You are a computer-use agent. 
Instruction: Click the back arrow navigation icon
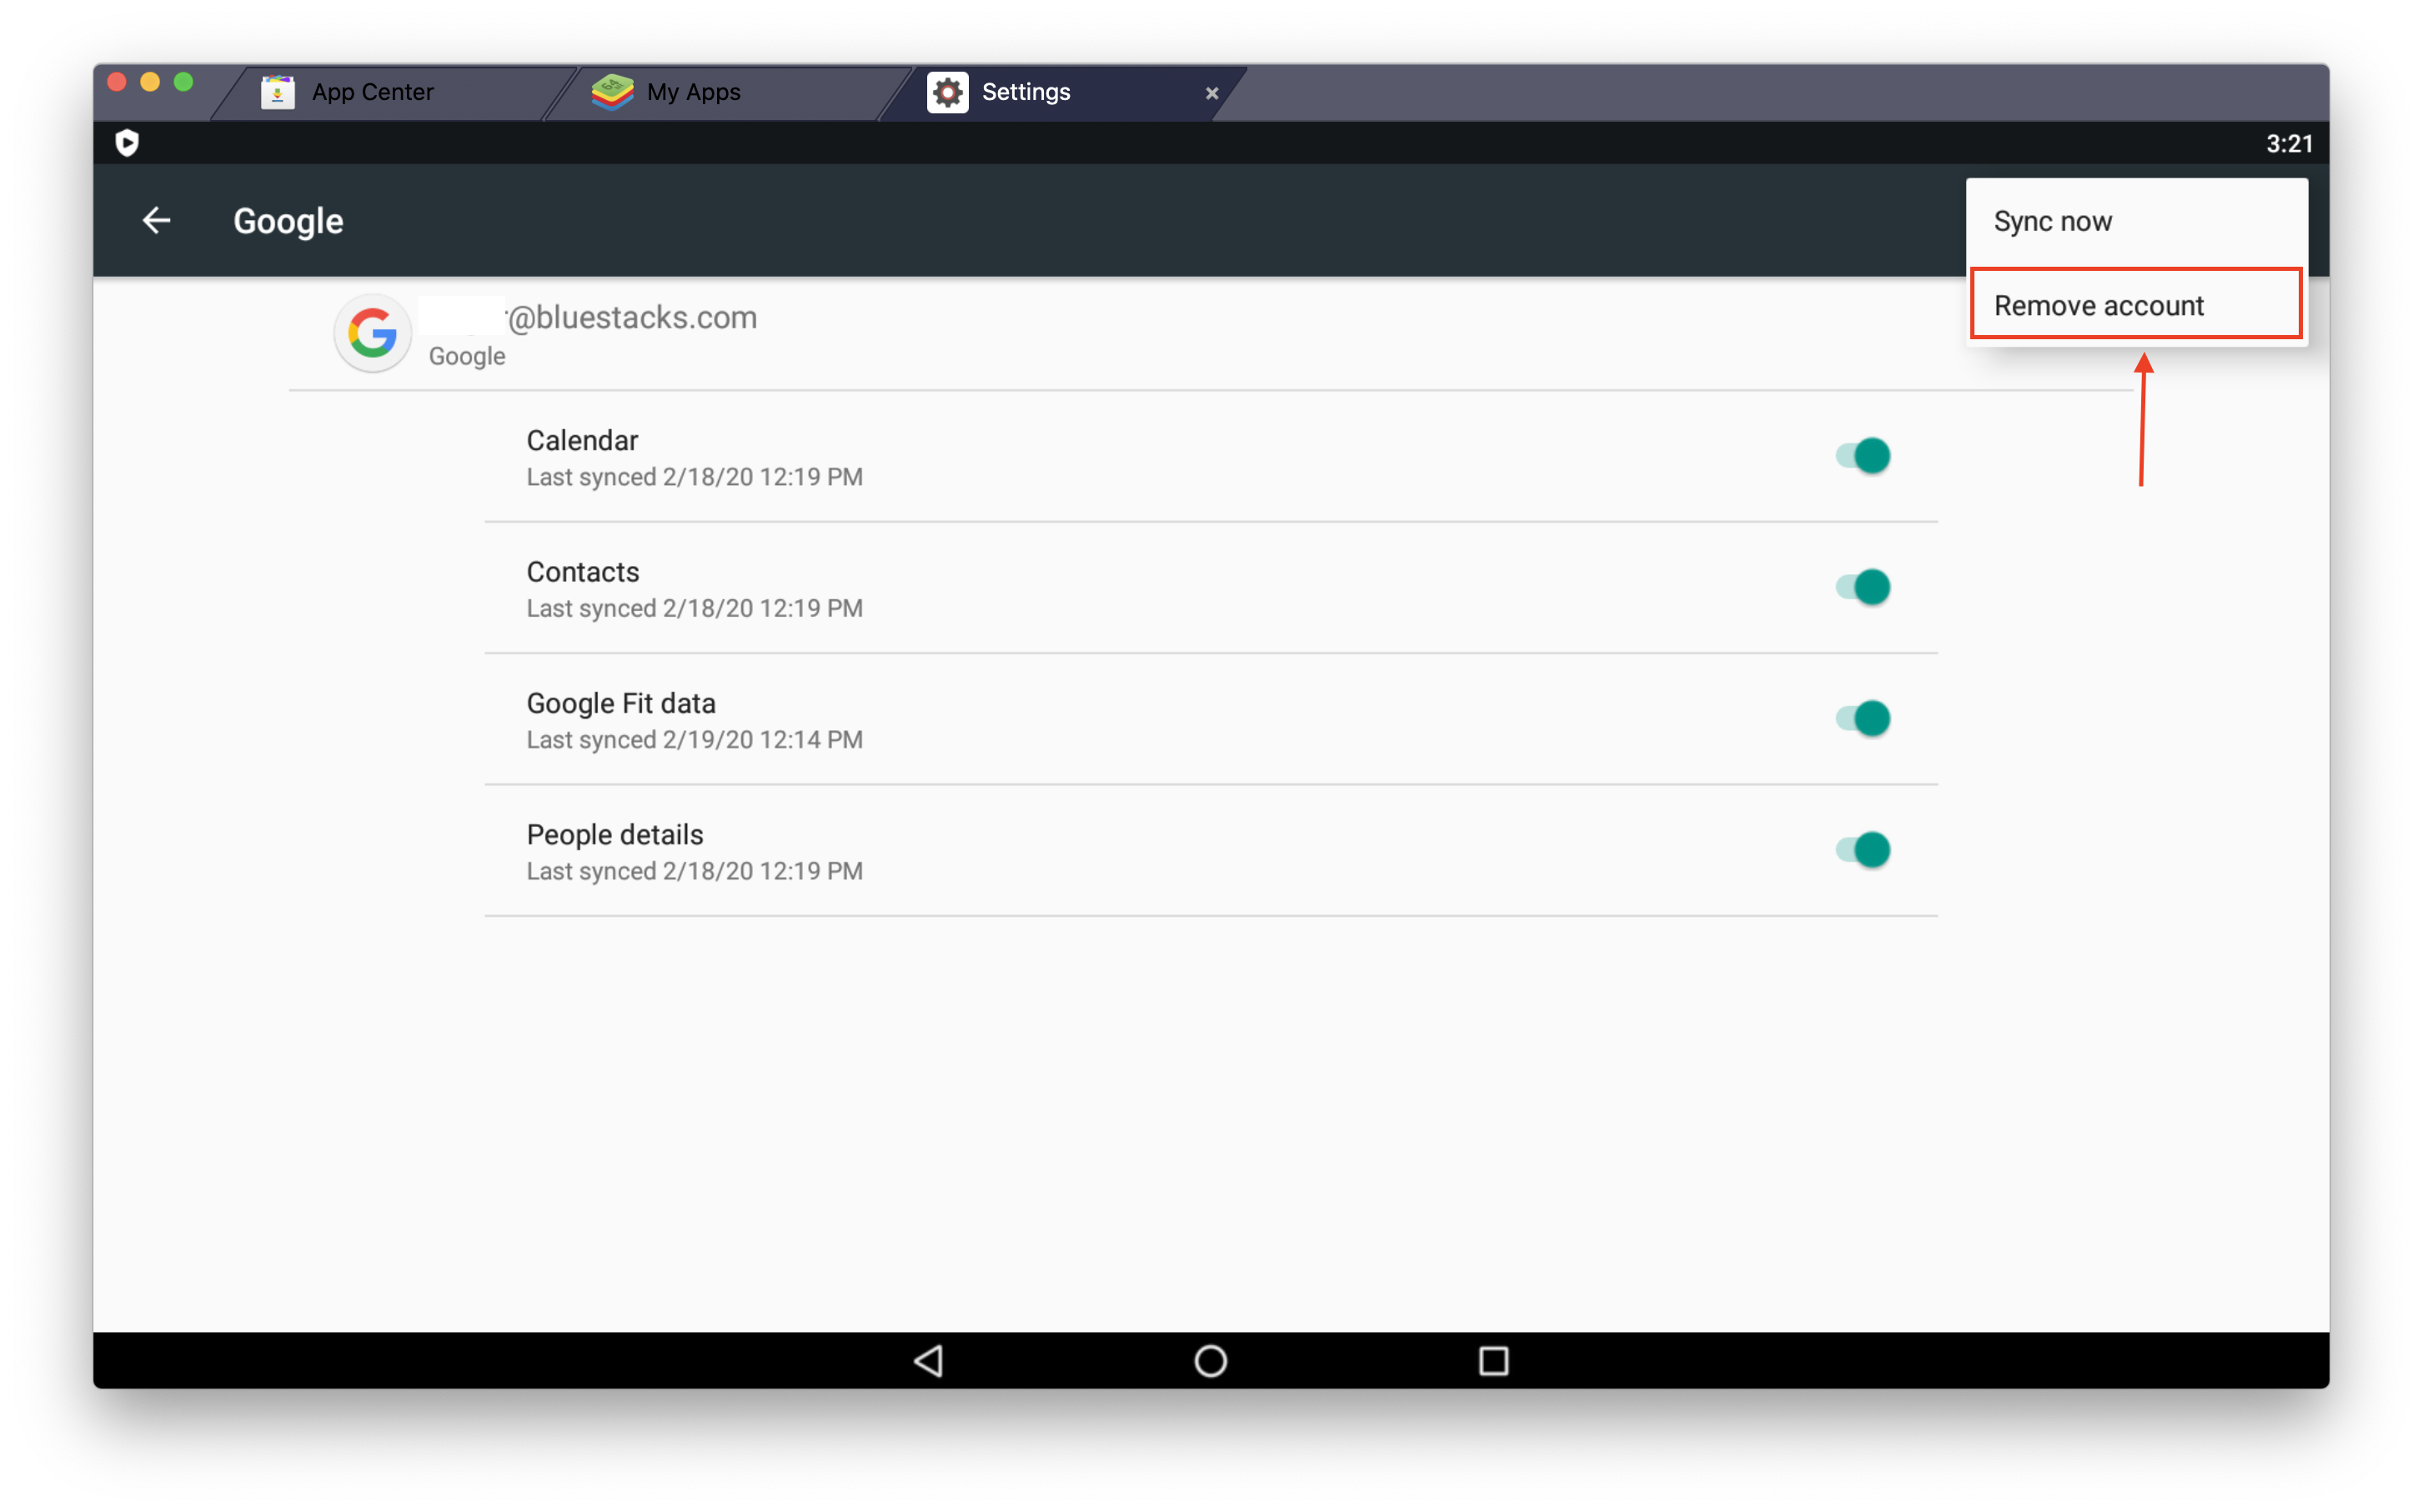coord(157,219)
